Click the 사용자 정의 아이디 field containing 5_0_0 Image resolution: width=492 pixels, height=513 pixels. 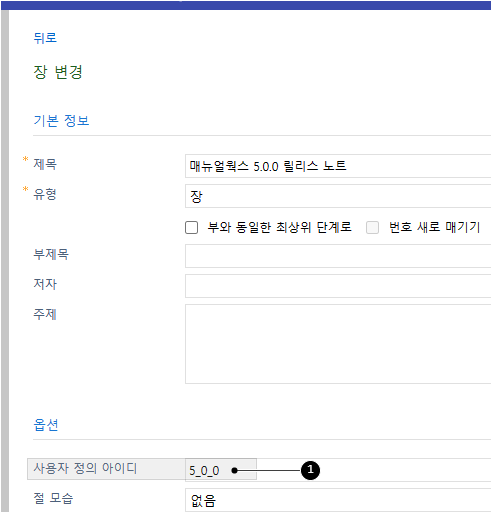coord(338,470)
